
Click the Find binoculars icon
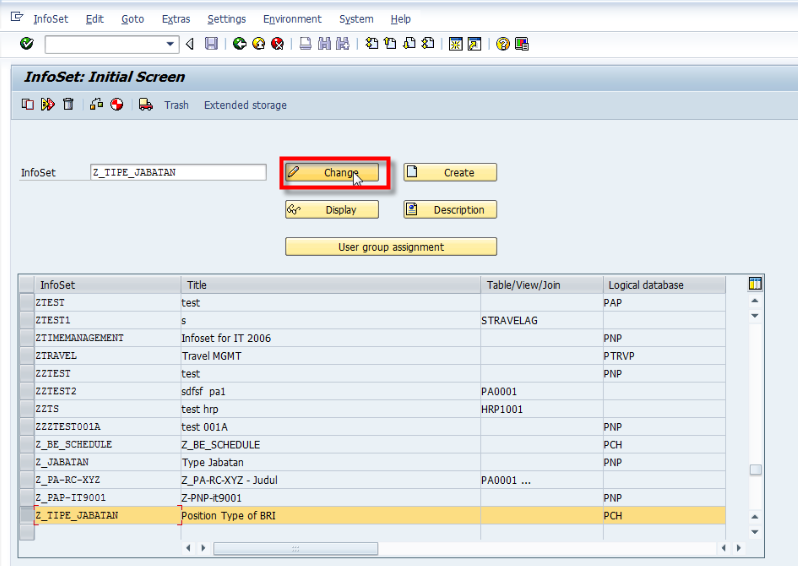(324, 44)
